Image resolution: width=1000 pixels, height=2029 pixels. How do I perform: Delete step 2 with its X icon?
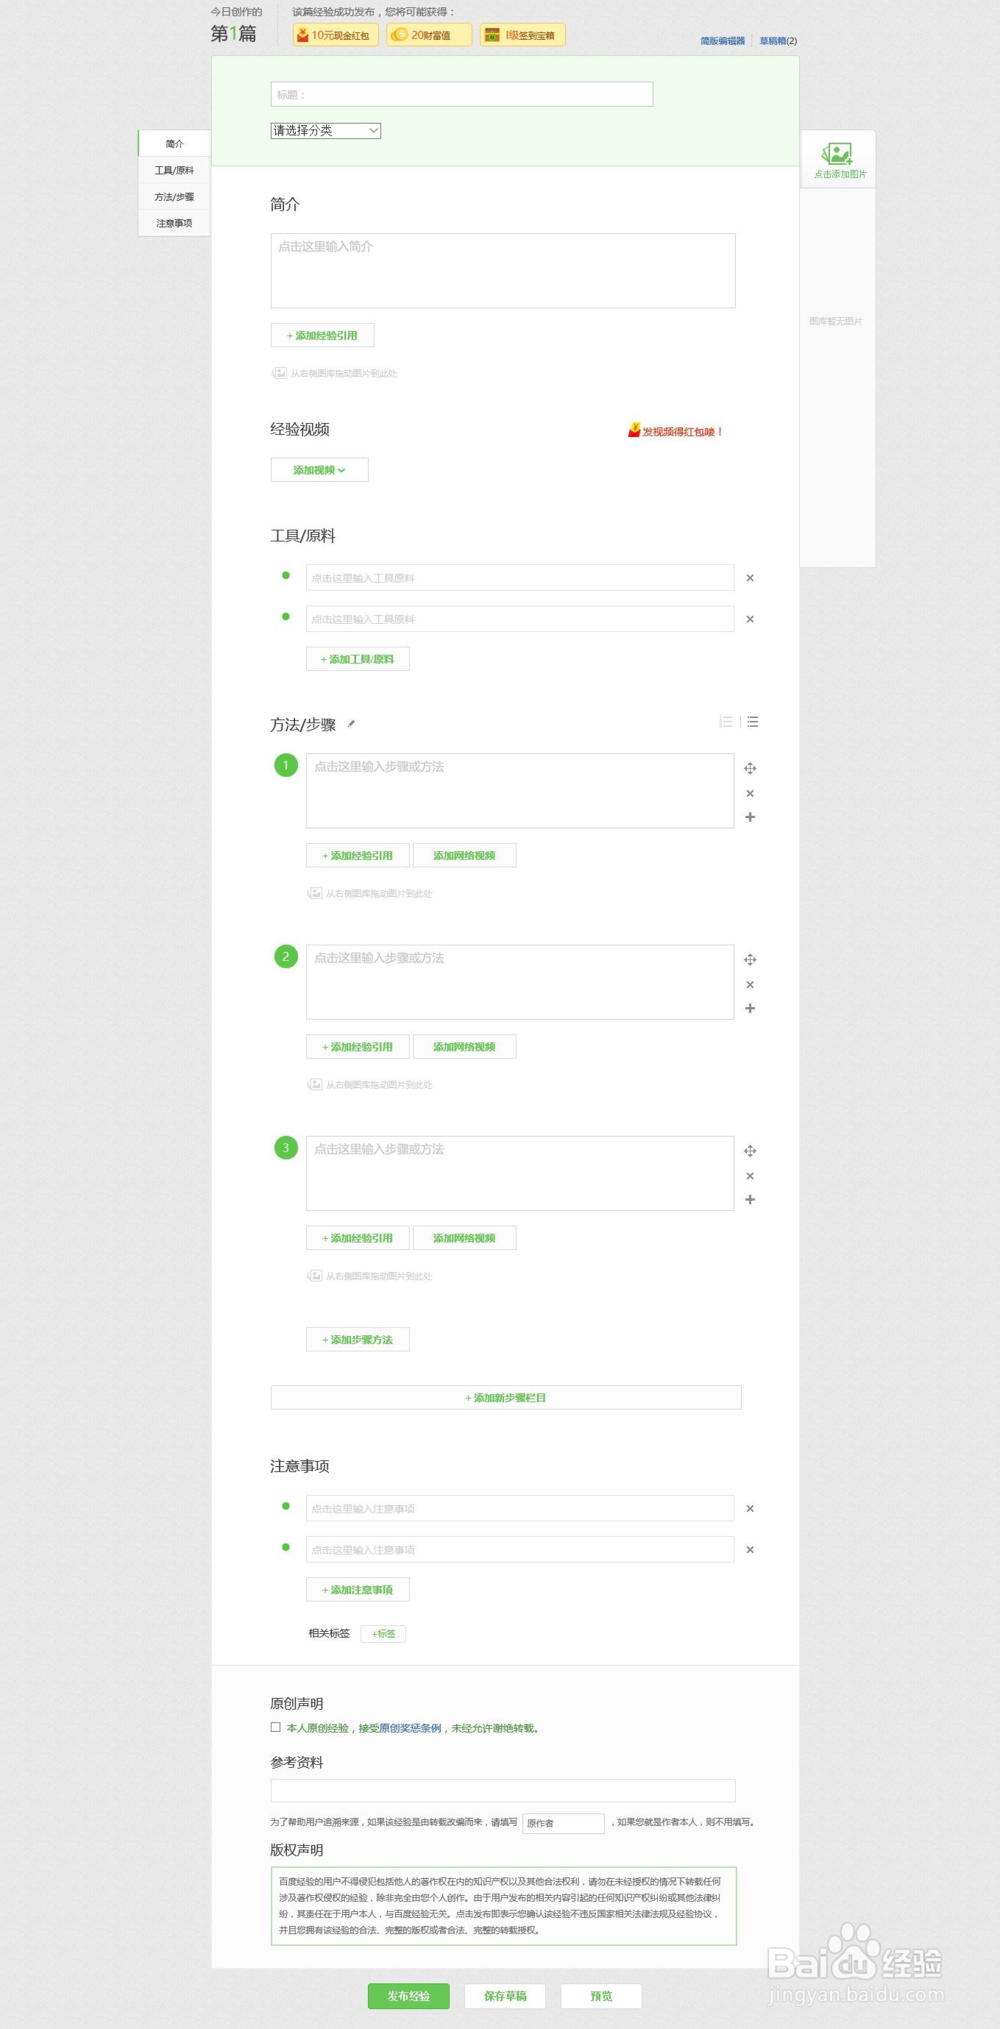(x=750, y=985)
